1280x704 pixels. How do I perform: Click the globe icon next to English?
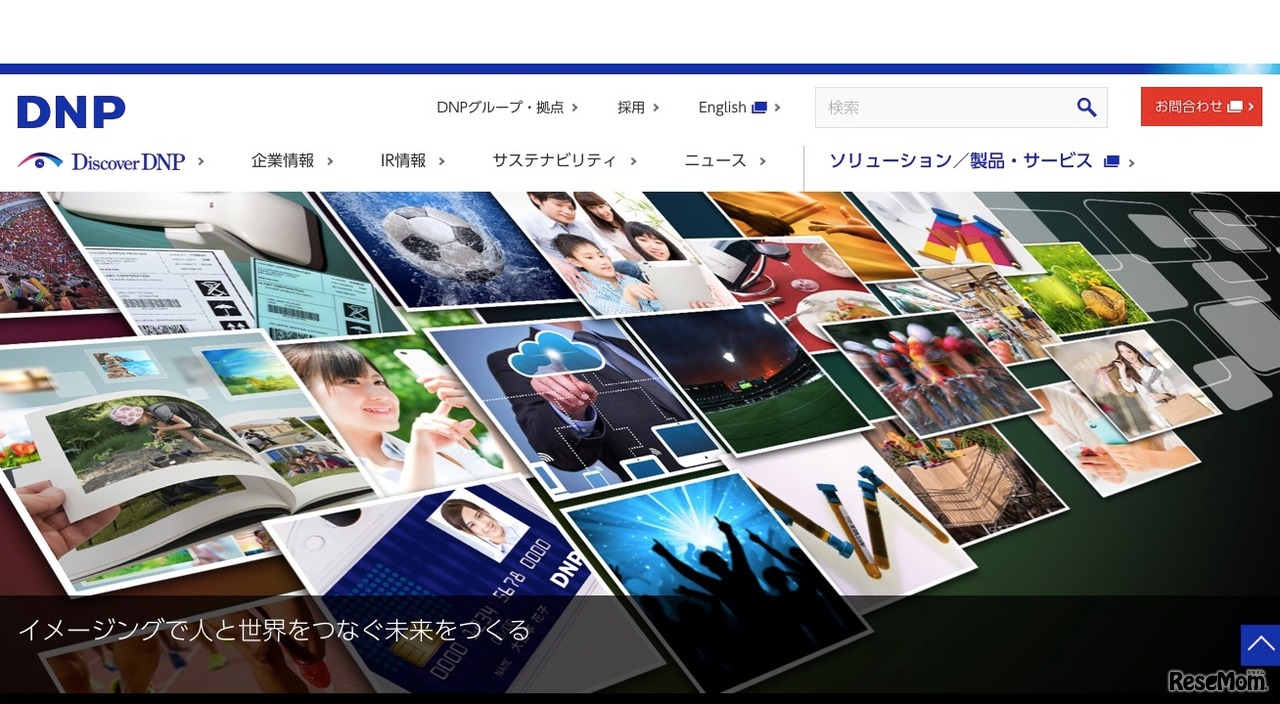click(x=758, y=107)
